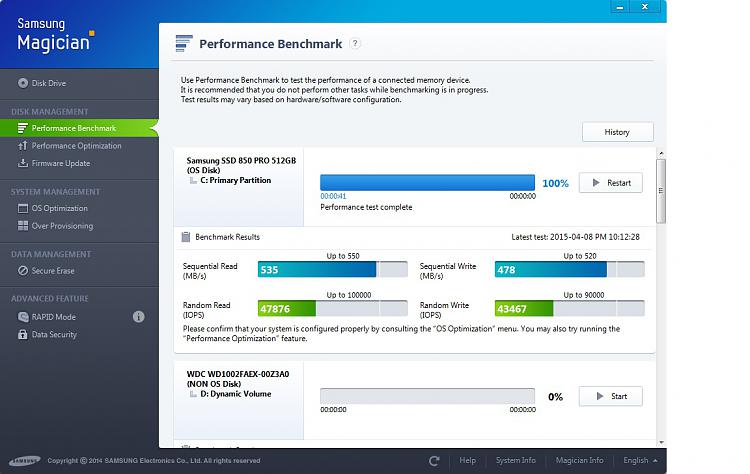Screen dimensions: 750x474
Task: Click the Latest test timestamp text
Action: (x=575, y=237)
